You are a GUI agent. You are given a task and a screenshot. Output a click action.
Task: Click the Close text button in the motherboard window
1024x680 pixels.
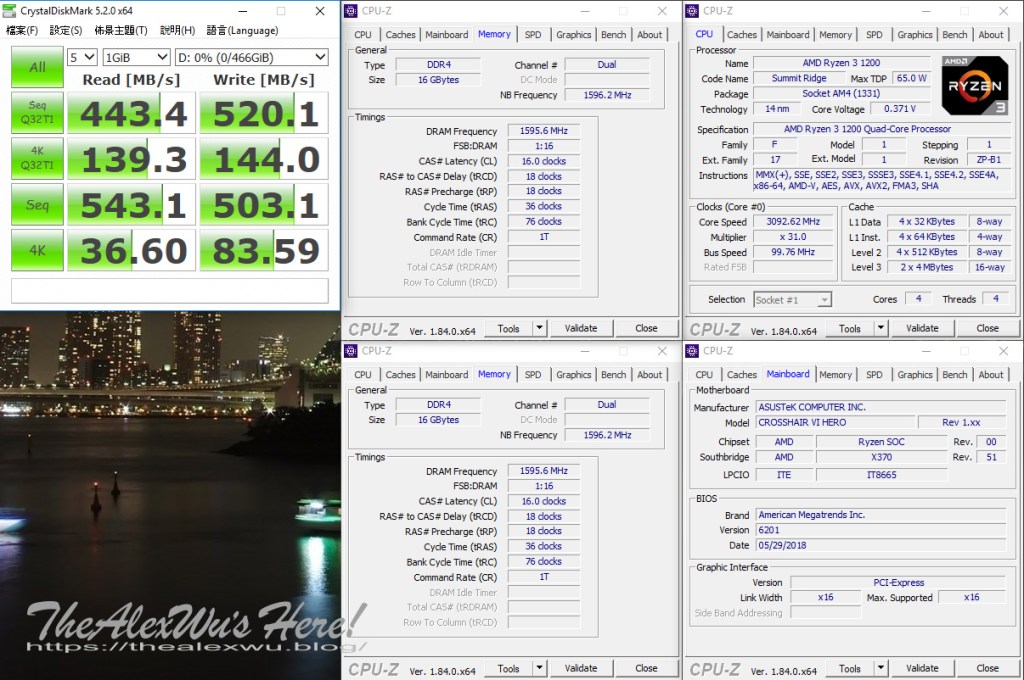coord(987,668)
